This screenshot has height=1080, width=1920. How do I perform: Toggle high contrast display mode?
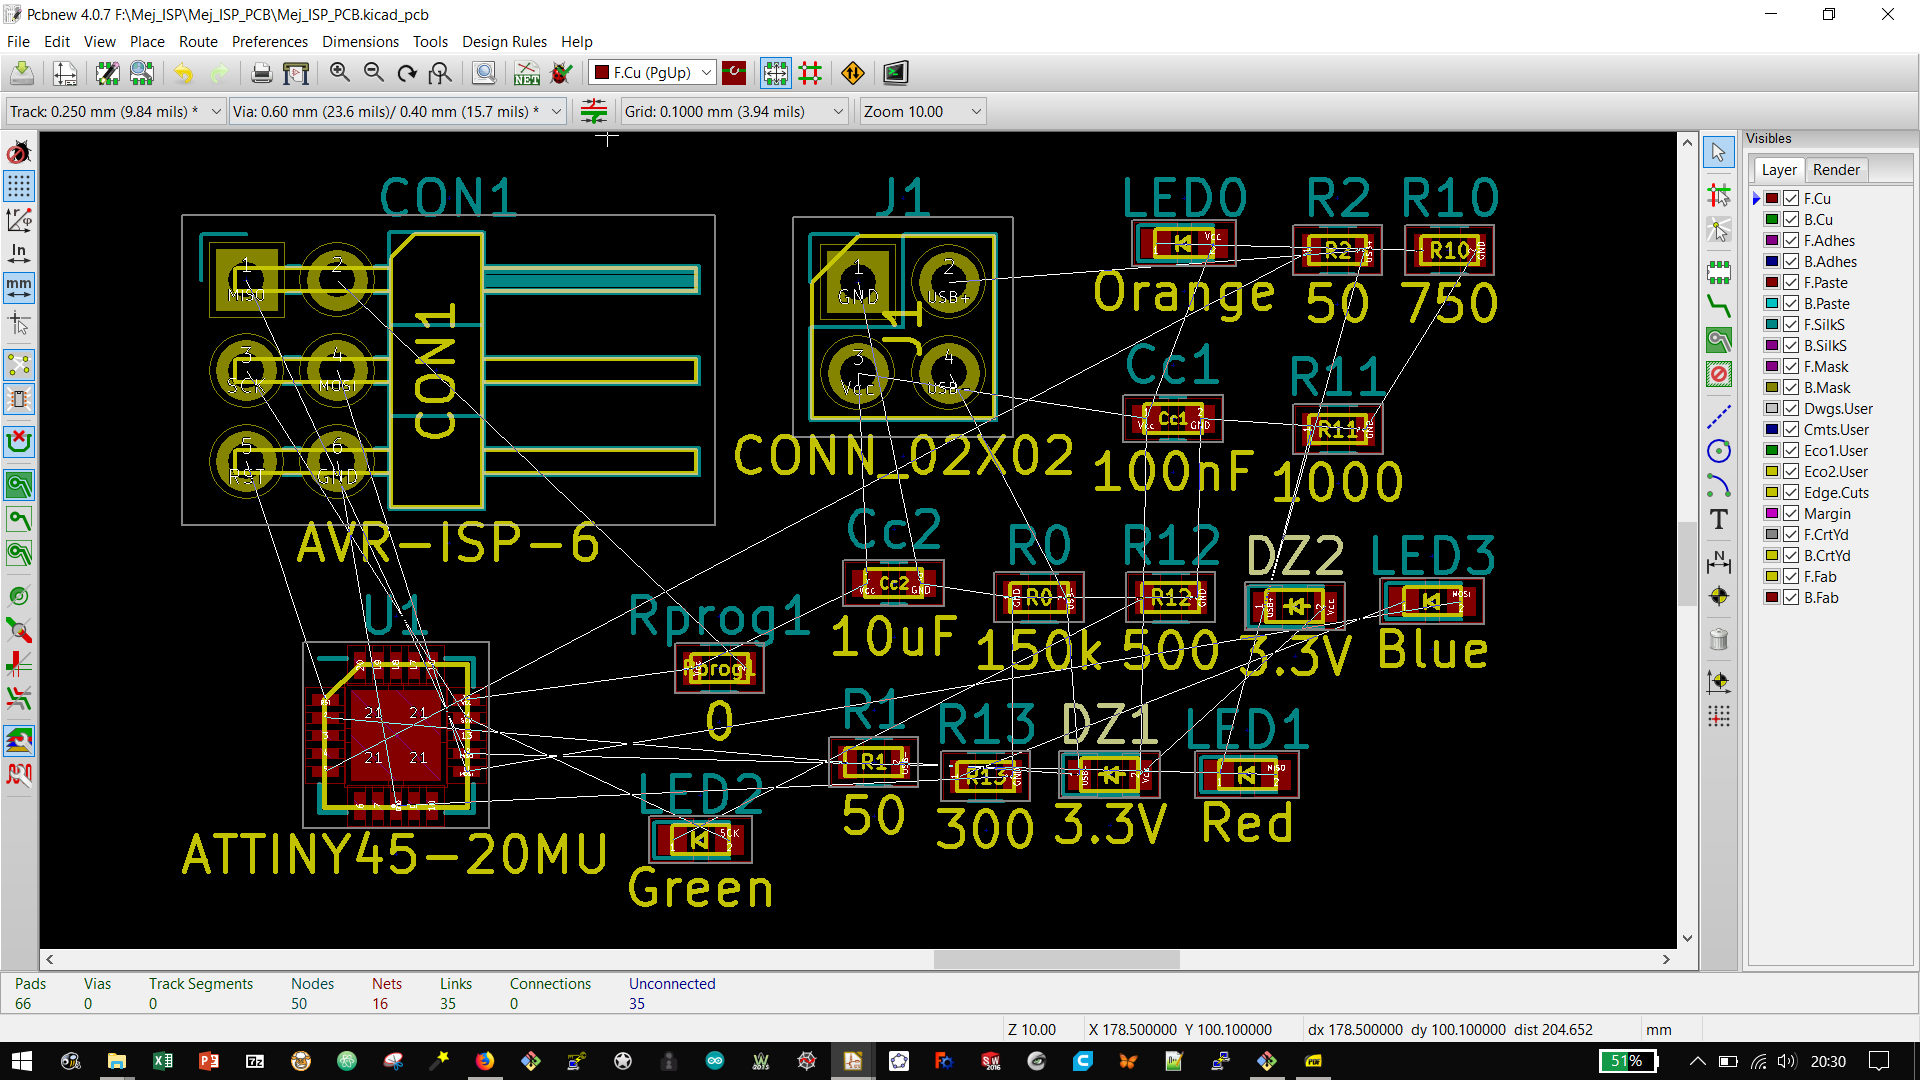tap(19, 740)
